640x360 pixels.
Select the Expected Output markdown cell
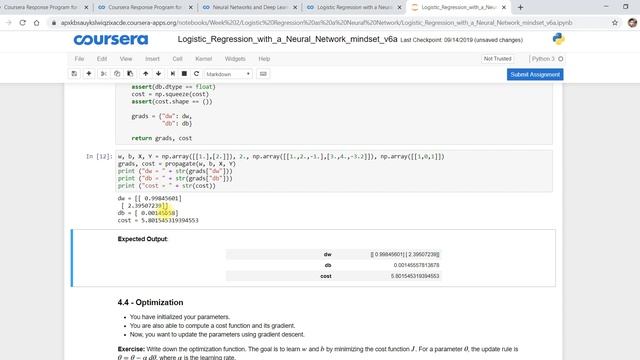tap(313, 258)
